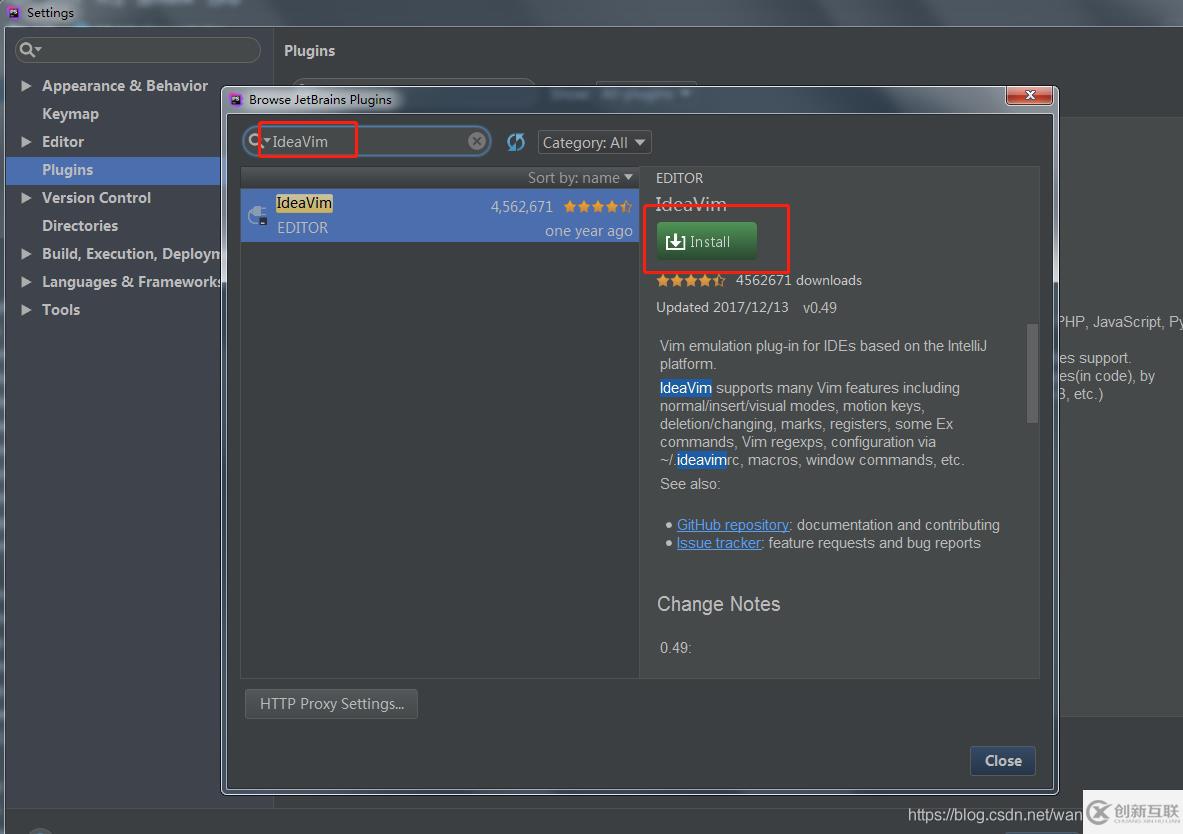Install the IdeaVim plugin
The height and width of the screenshot is (834, 1183).
[x=706, y=242]
